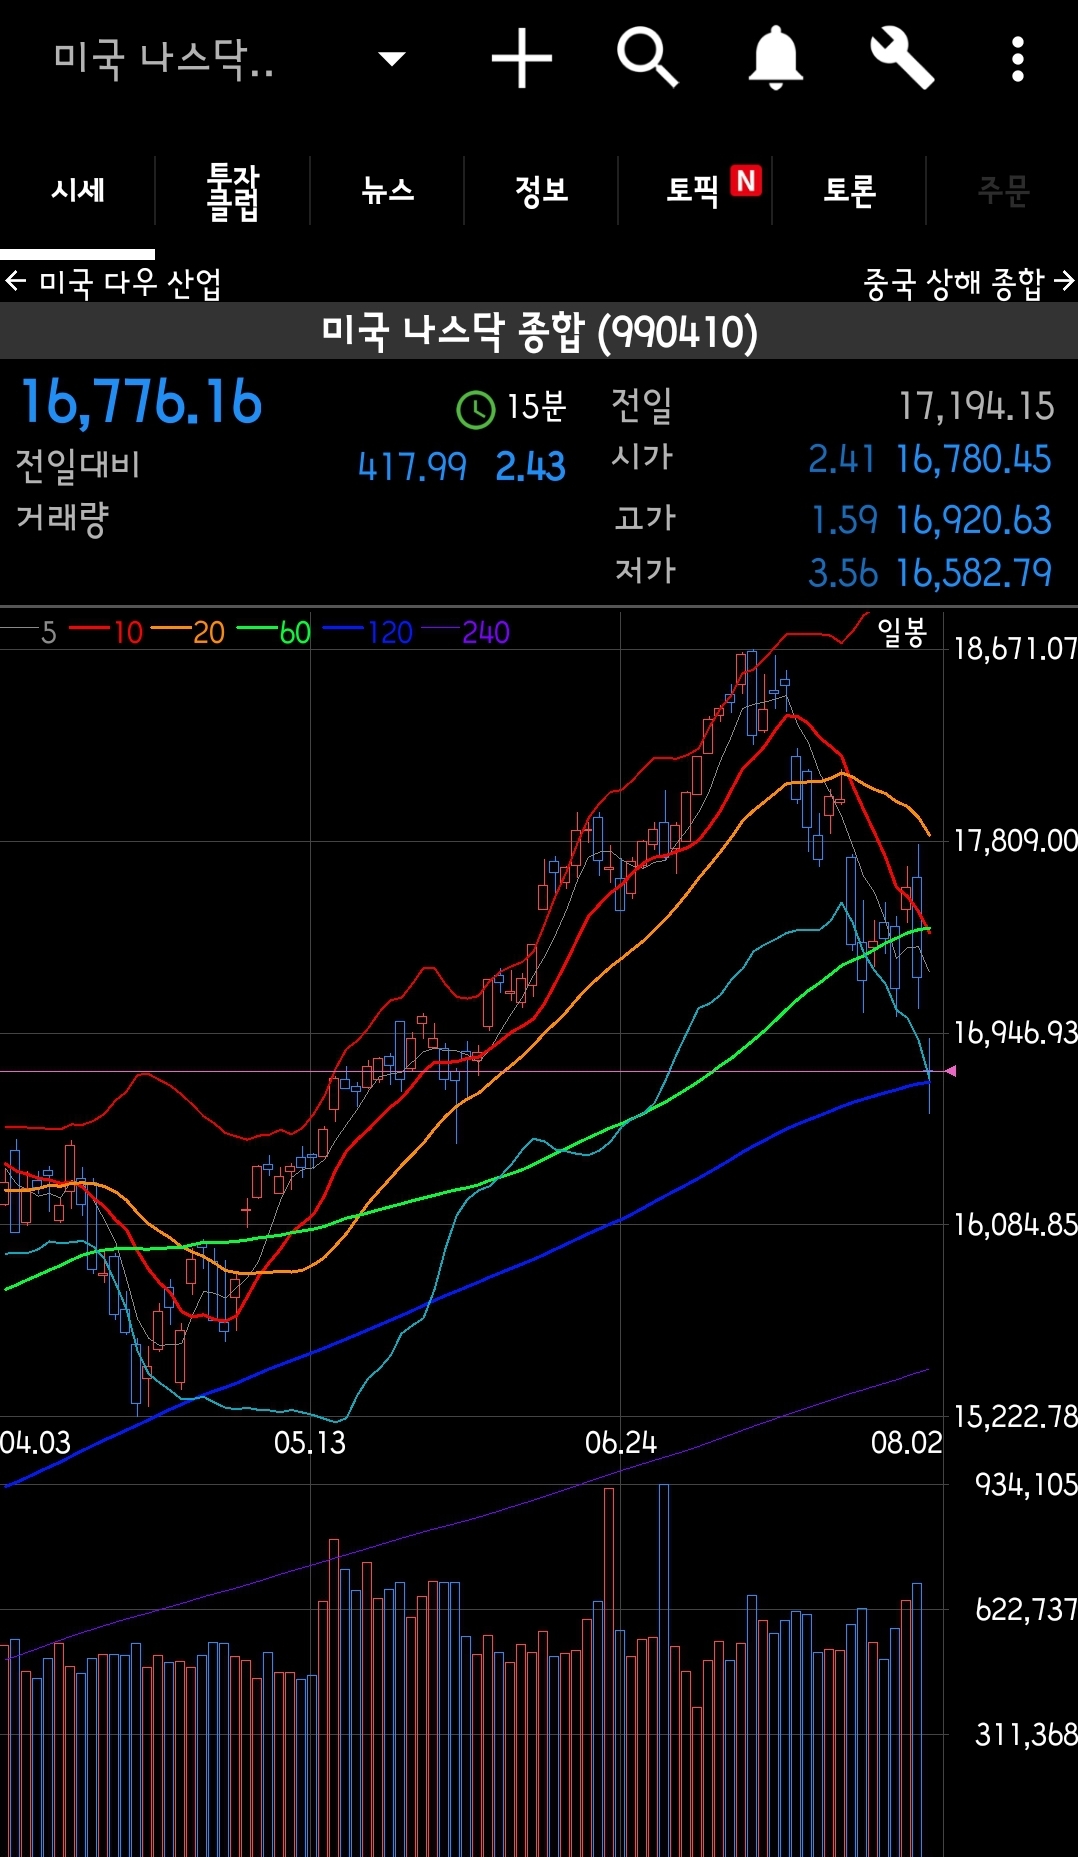Go back to 미국 다우 산업
Viewport: 1078px width, 1857px height.
pos(112,283)
